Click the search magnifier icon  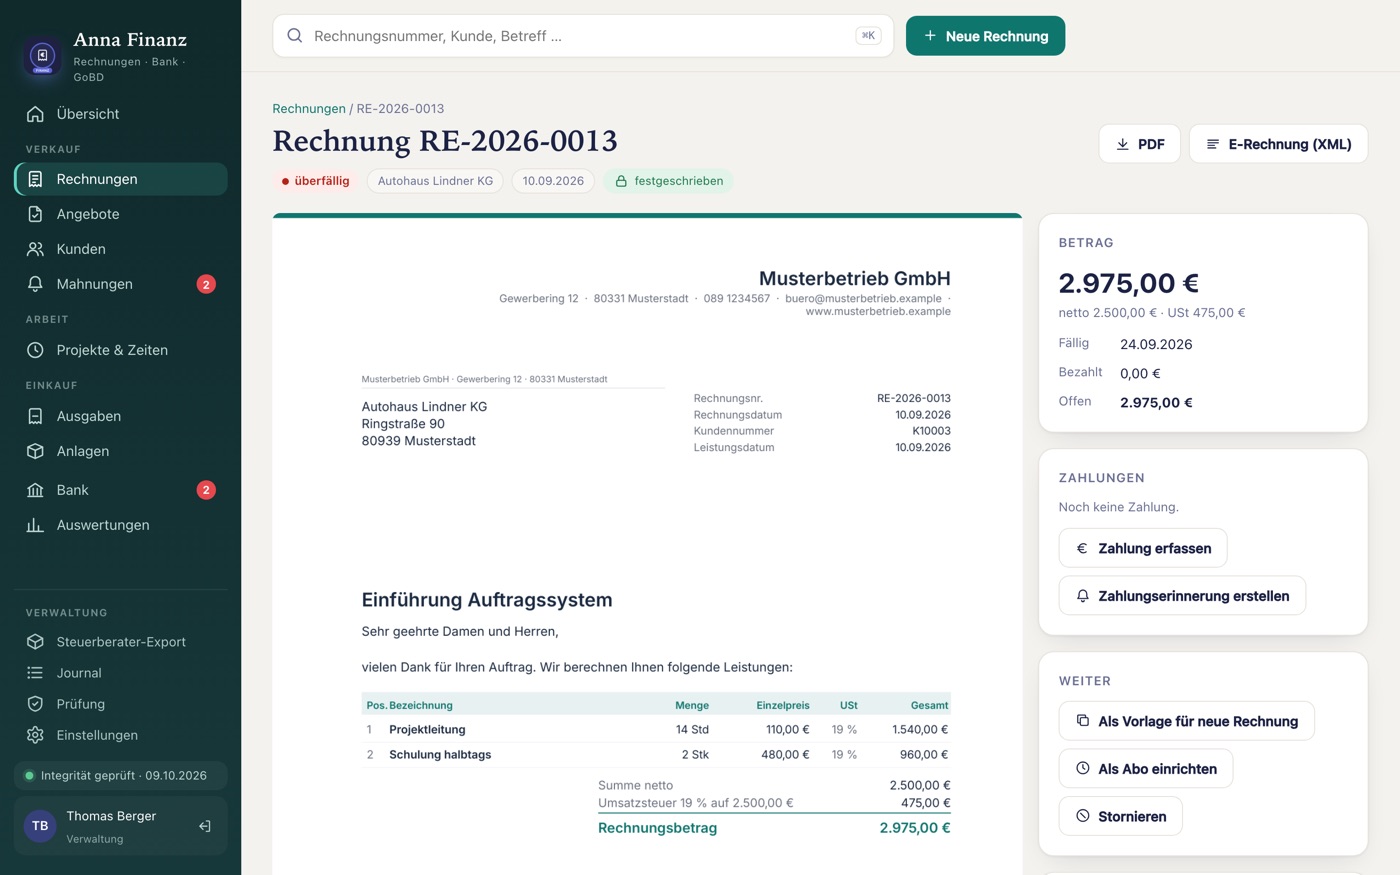coord(295,36)
